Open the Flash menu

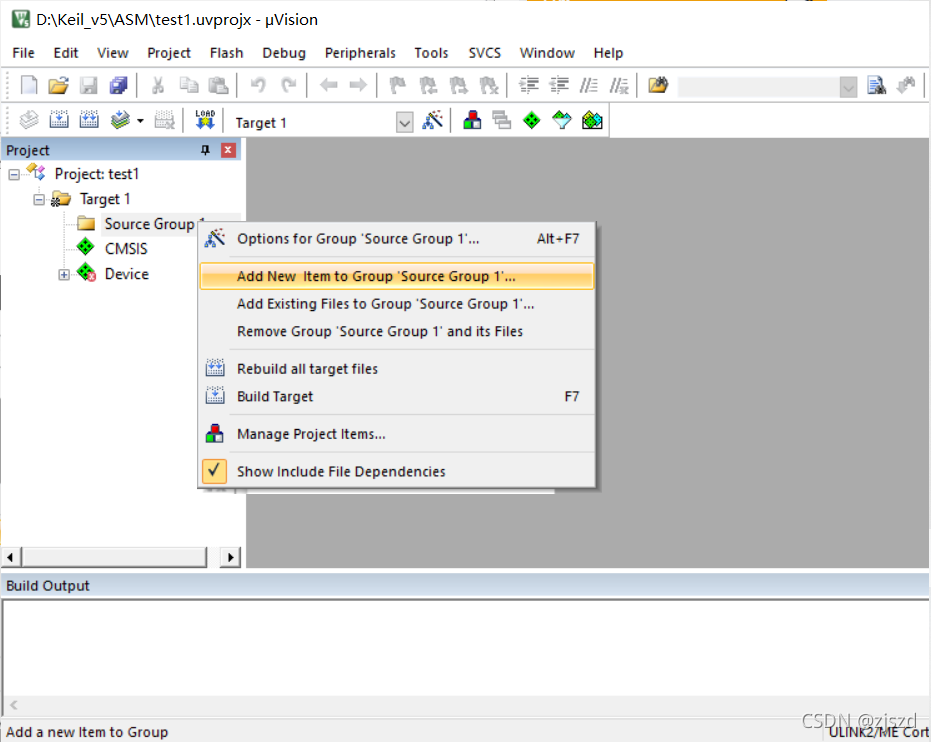pos(226,53)
